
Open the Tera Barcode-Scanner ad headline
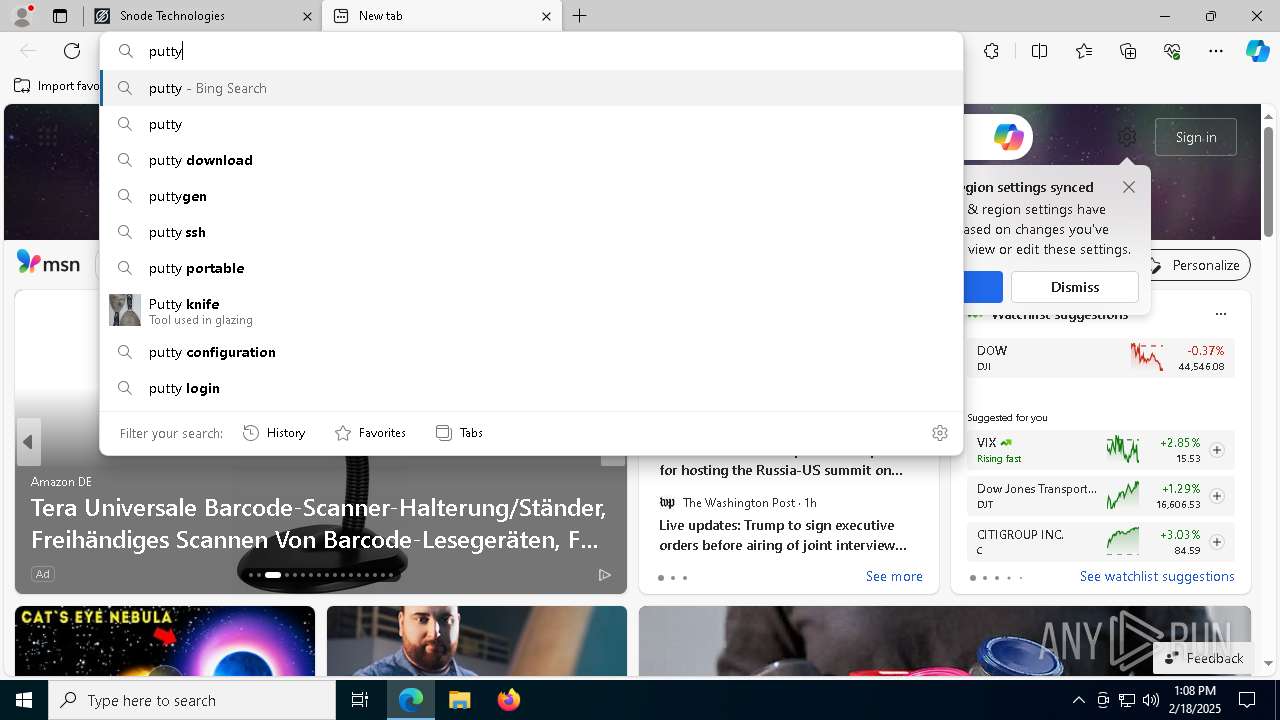319,524
